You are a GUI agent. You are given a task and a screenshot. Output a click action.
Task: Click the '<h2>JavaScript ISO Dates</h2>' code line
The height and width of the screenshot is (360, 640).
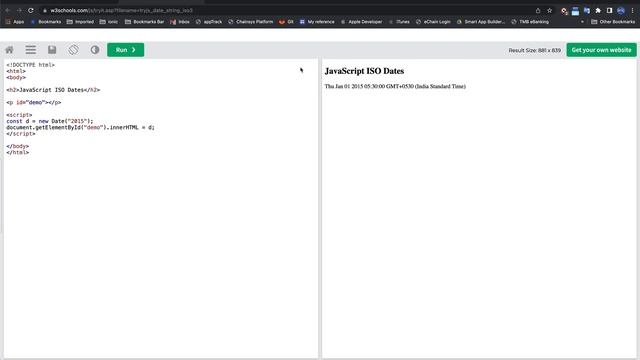53,90
